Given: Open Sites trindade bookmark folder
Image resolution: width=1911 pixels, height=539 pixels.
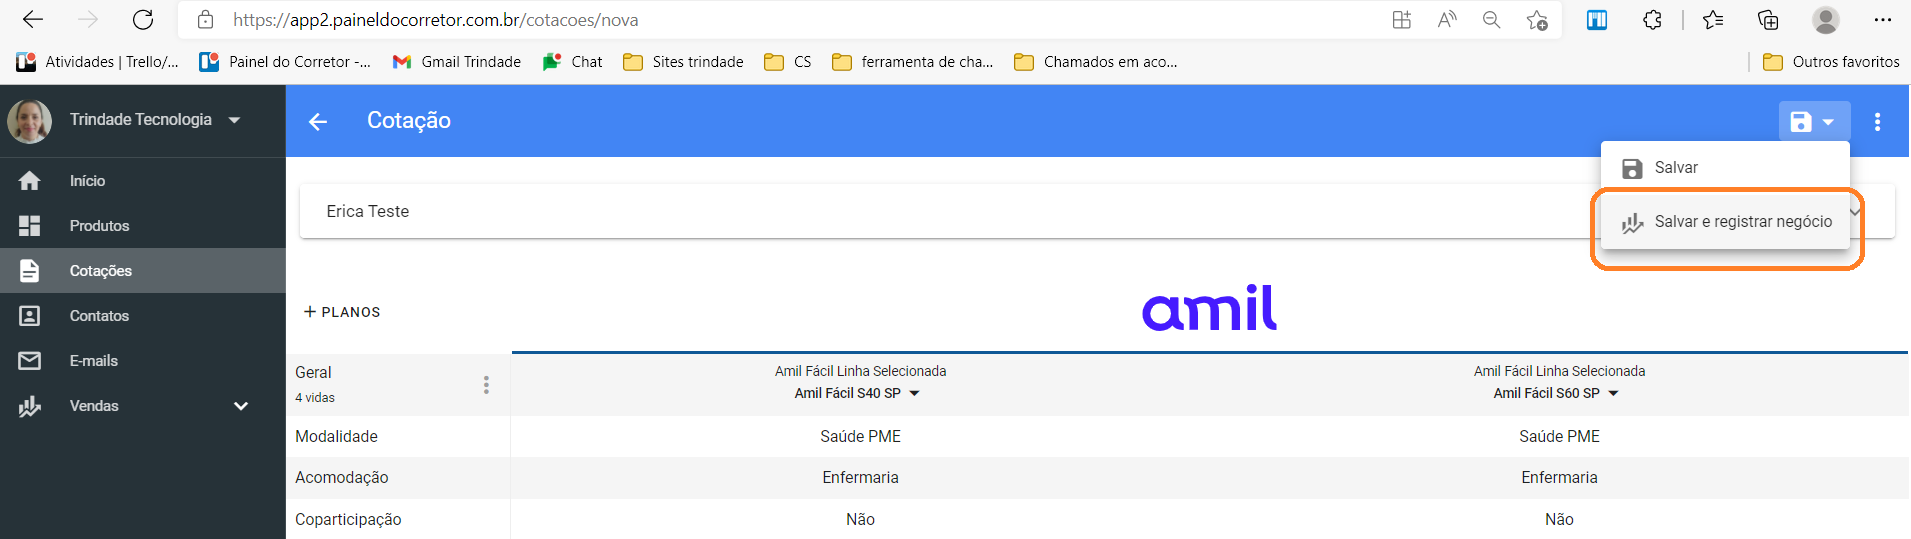Looking at the screenshot, I should pos(683,62).
